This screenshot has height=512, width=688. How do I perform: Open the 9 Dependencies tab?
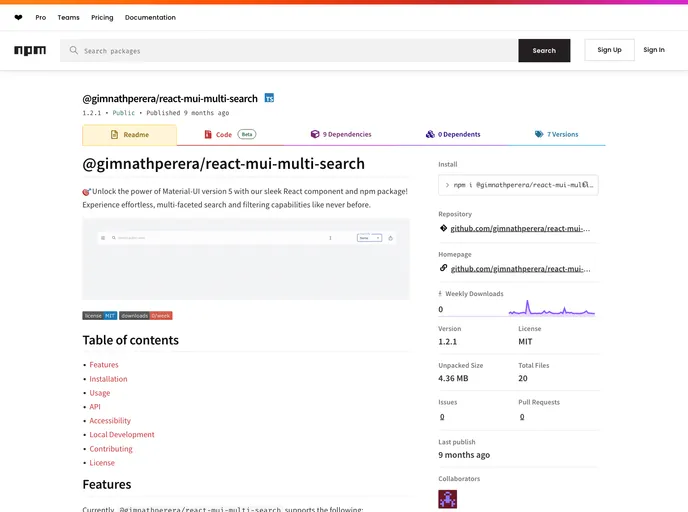(x=341, y=135)
